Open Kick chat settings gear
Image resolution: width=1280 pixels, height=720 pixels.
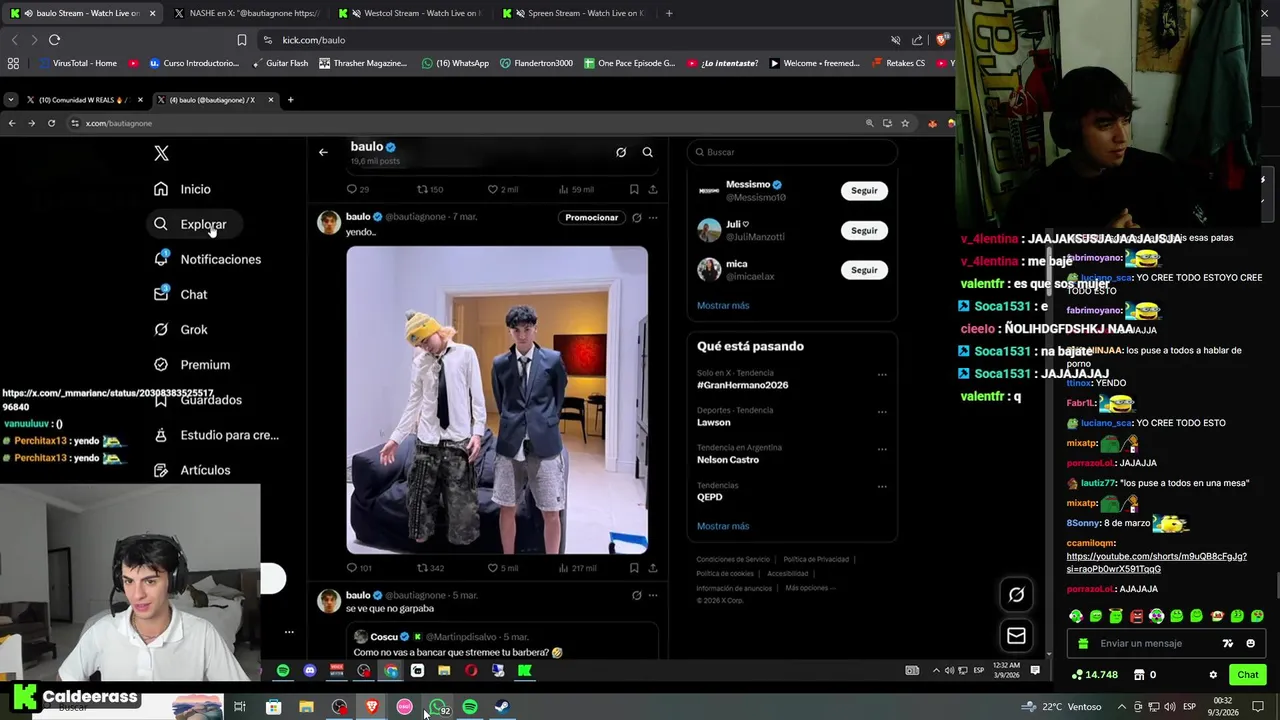(1213, 675)
